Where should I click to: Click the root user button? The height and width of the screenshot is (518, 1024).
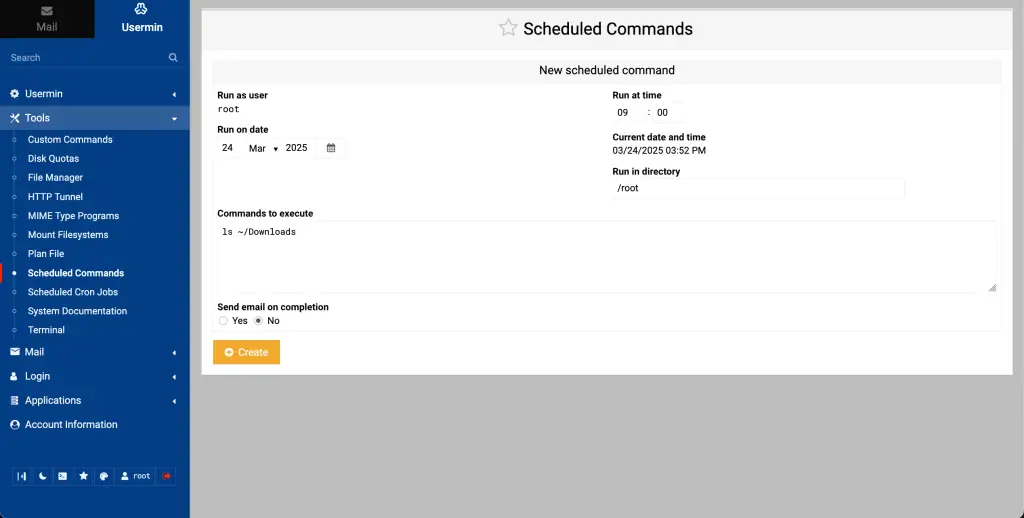pos(136,476)
